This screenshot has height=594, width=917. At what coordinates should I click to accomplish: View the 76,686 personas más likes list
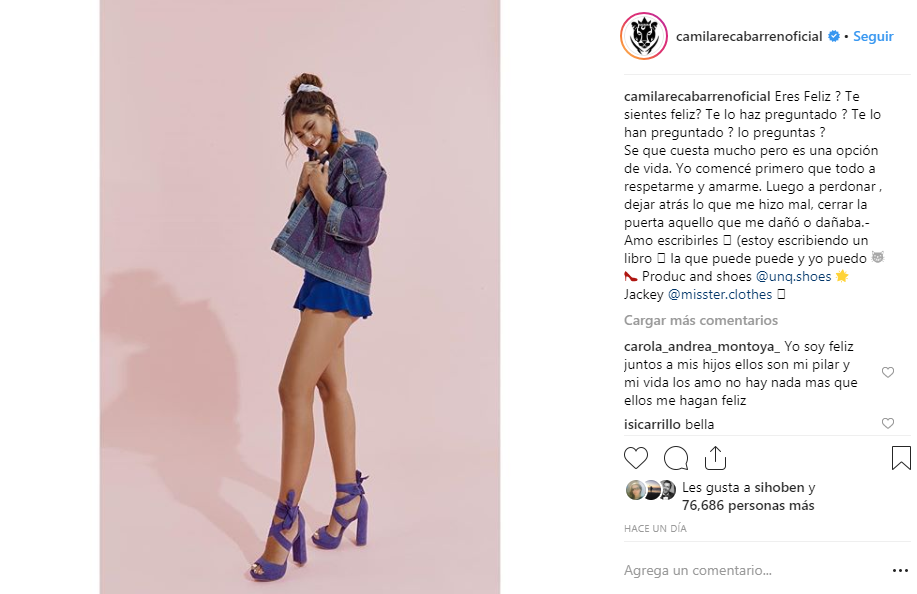(748, 506)
